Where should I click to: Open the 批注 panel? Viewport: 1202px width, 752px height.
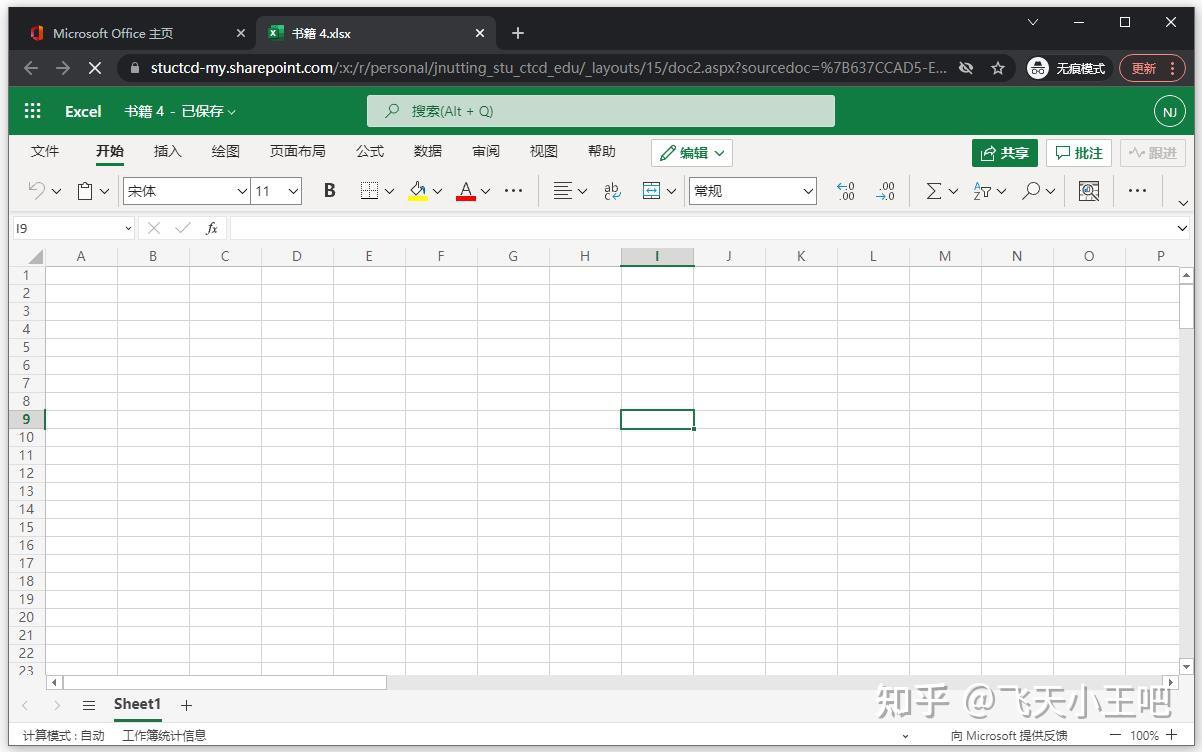pyautogui.click(x=1078, y=152)
